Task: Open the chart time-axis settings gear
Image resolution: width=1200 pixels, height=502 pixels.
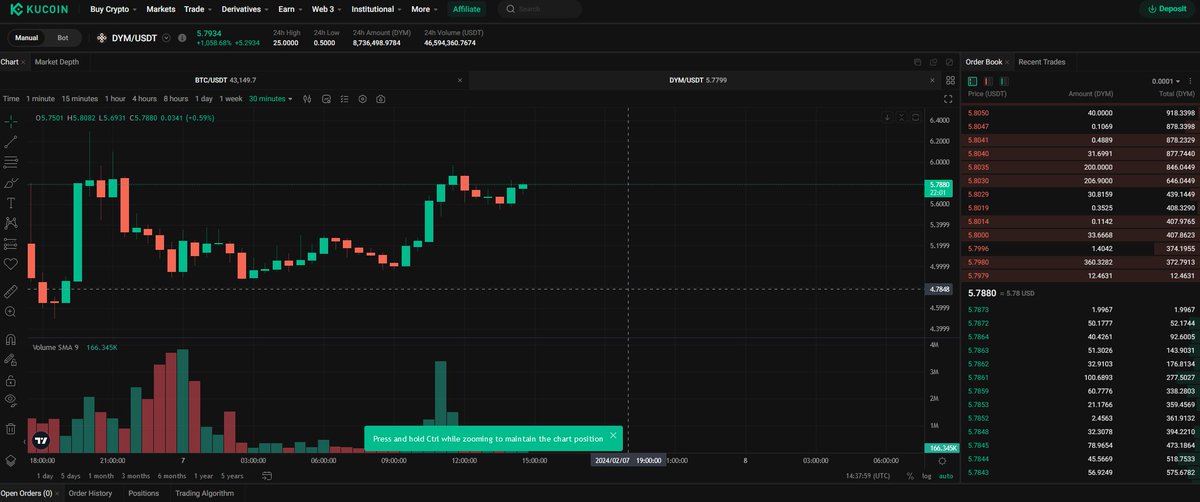Action: (942, 461)
